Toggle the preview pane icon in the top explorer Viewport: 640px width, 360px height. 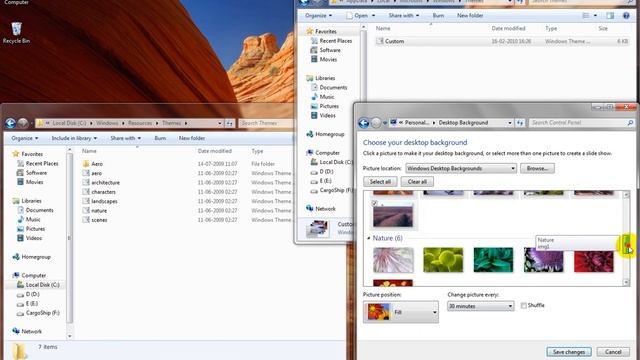[610, 16]
